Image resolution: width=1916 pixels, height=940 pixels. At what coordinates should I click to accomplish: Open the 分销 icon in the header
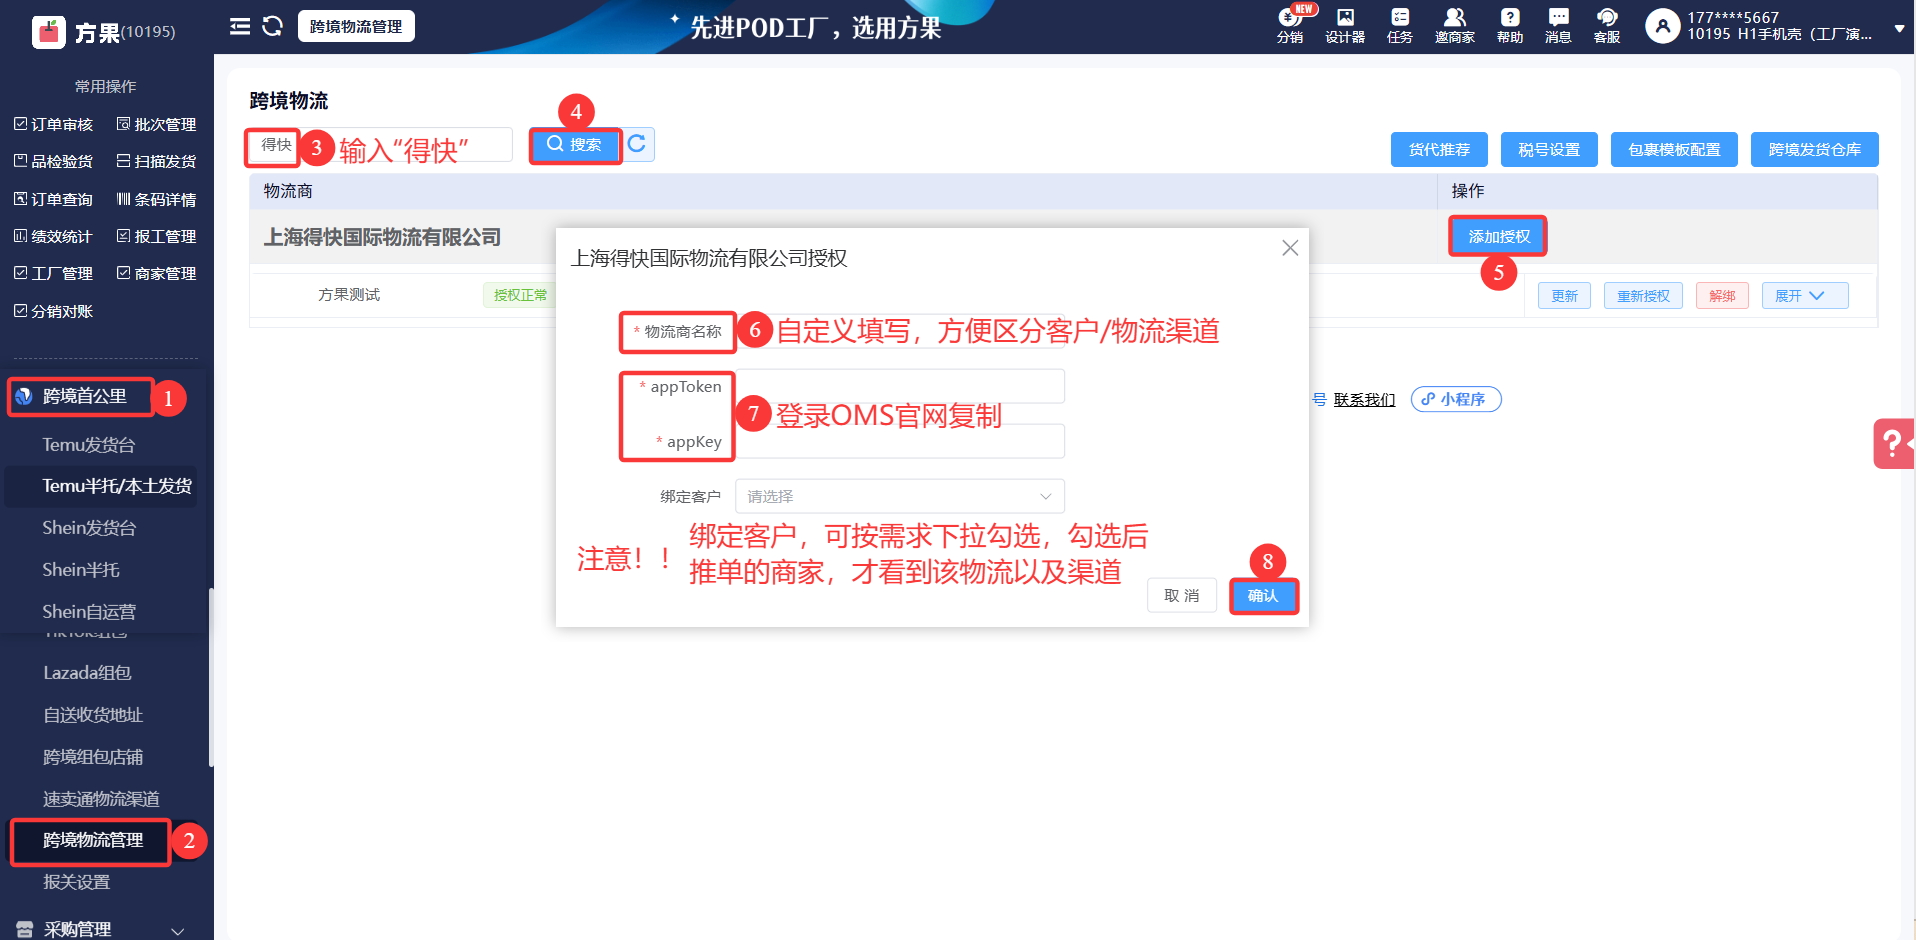click(1290, 26)
